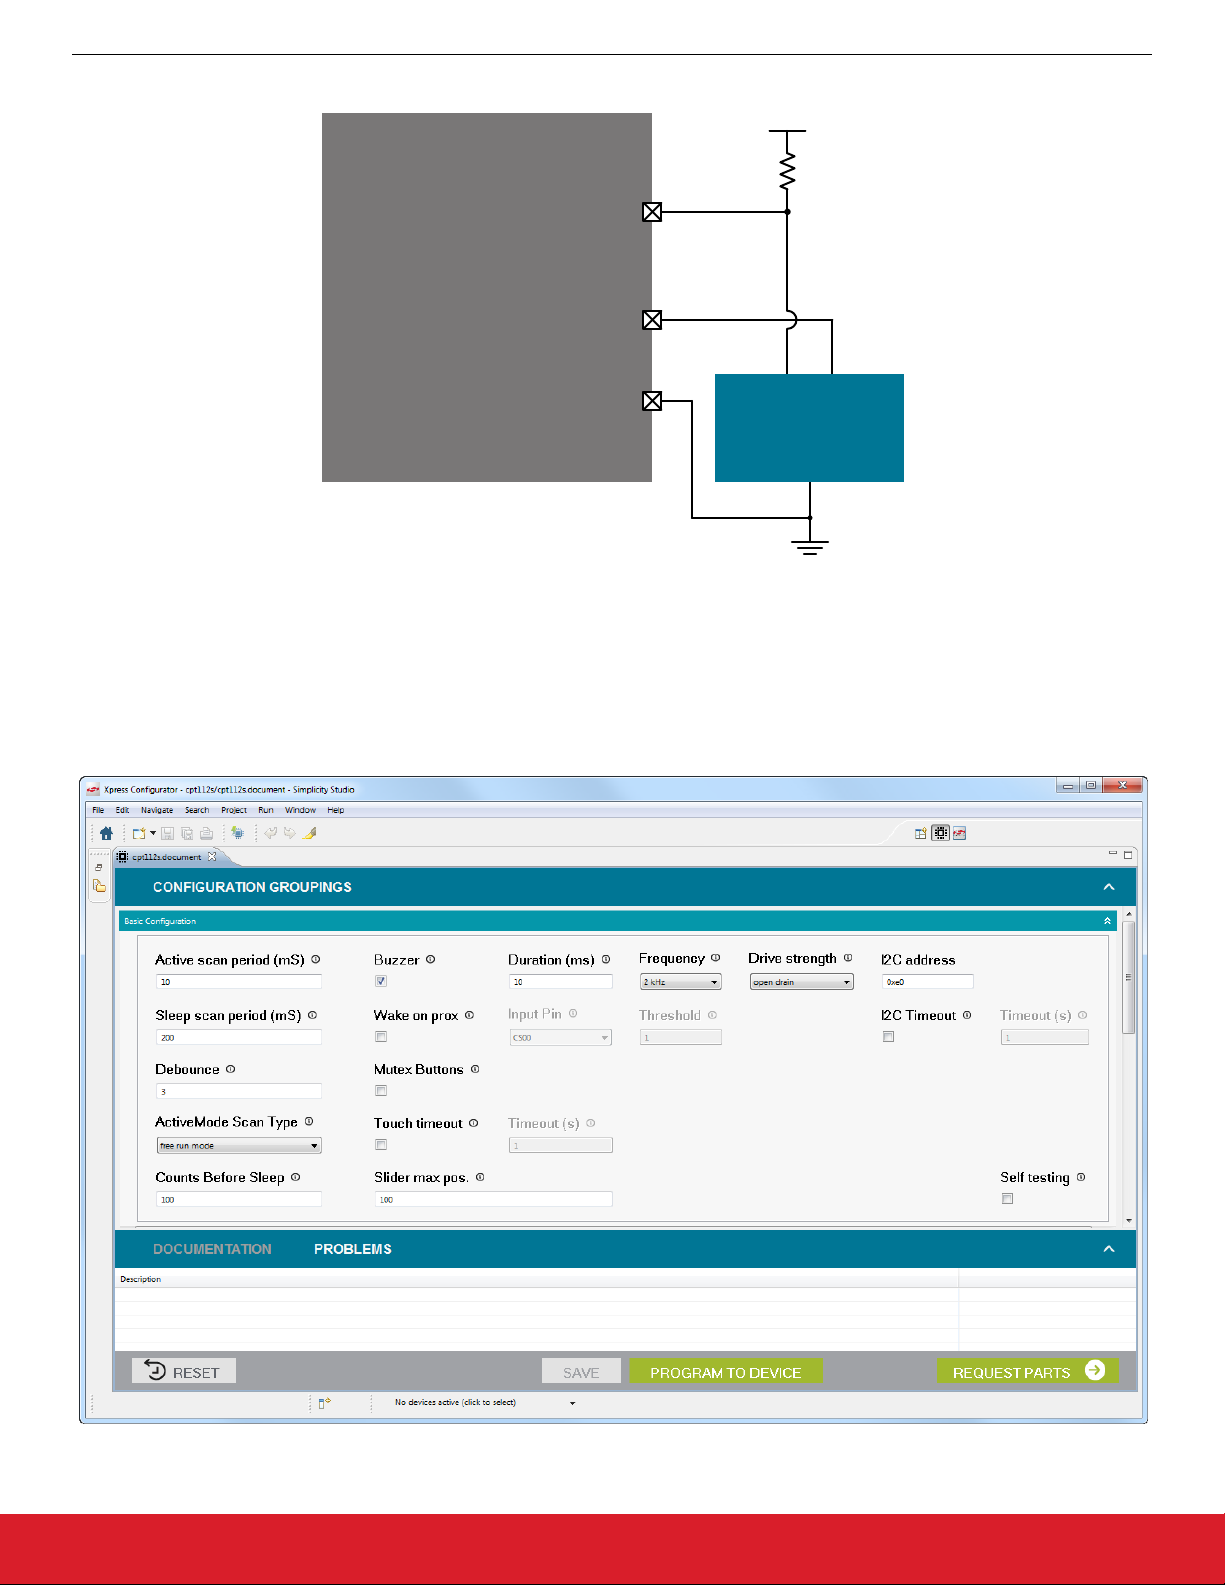Screen dimensions: 1225x1585
Task: Click the Print toolbar icon
Action: [x=206, y=833]
